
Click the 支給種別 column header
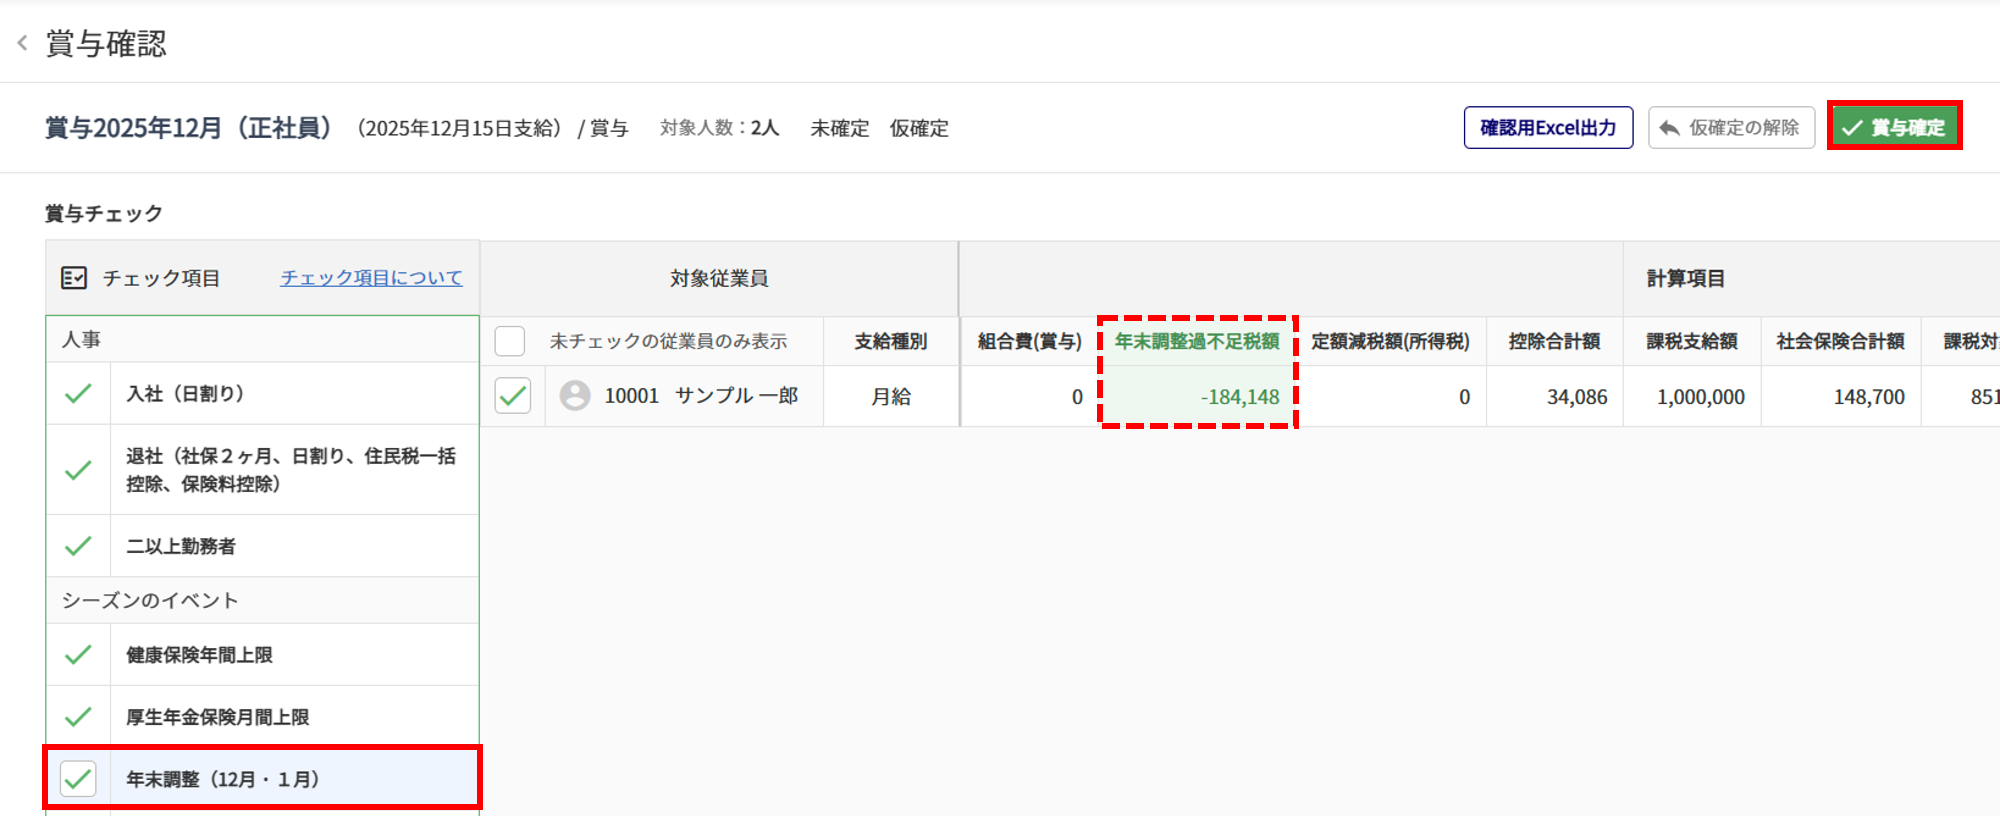point(891,341)
